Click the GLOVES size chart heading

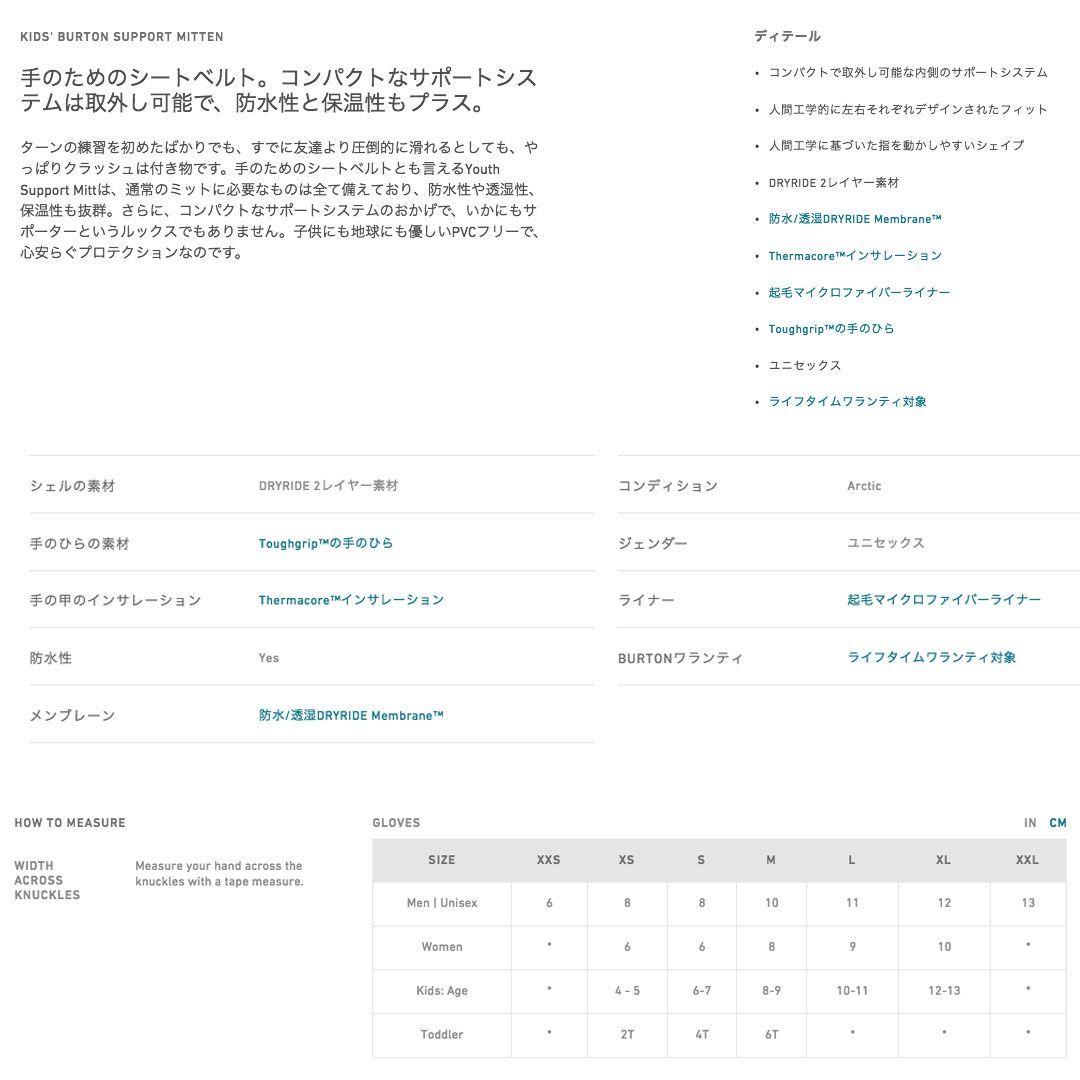pyautogui.click(x=396, y=823)
